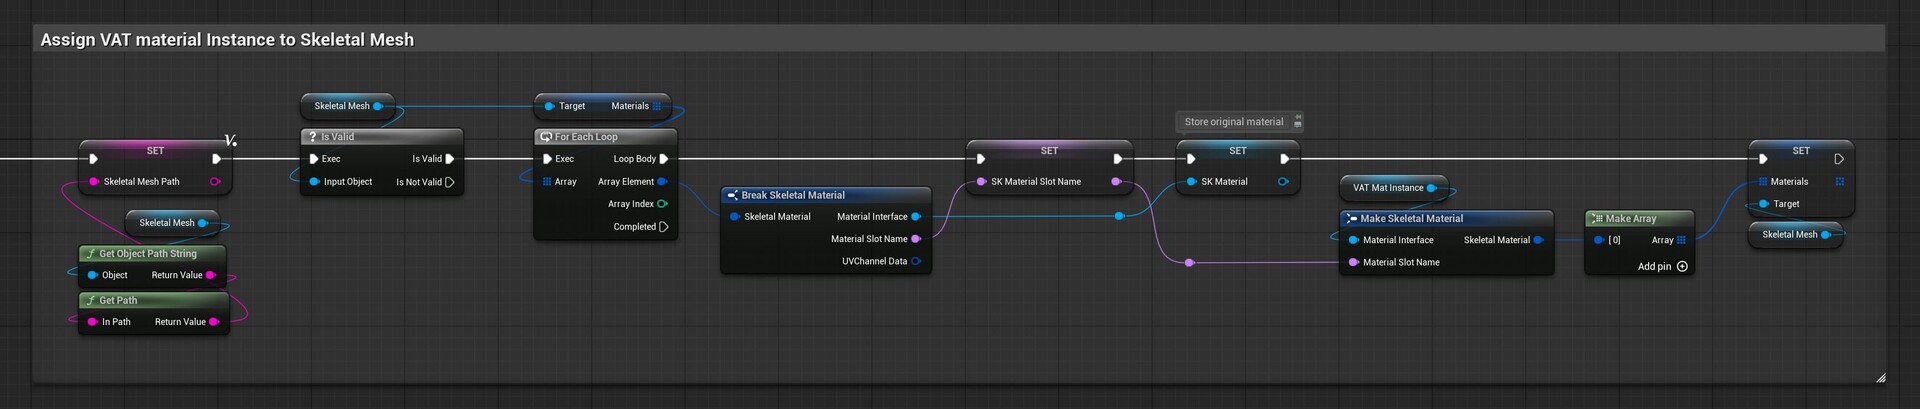Click the Store original material comment bubble
The height and width of the screenshot is (409, 1920).
(x=1233, y=122)
